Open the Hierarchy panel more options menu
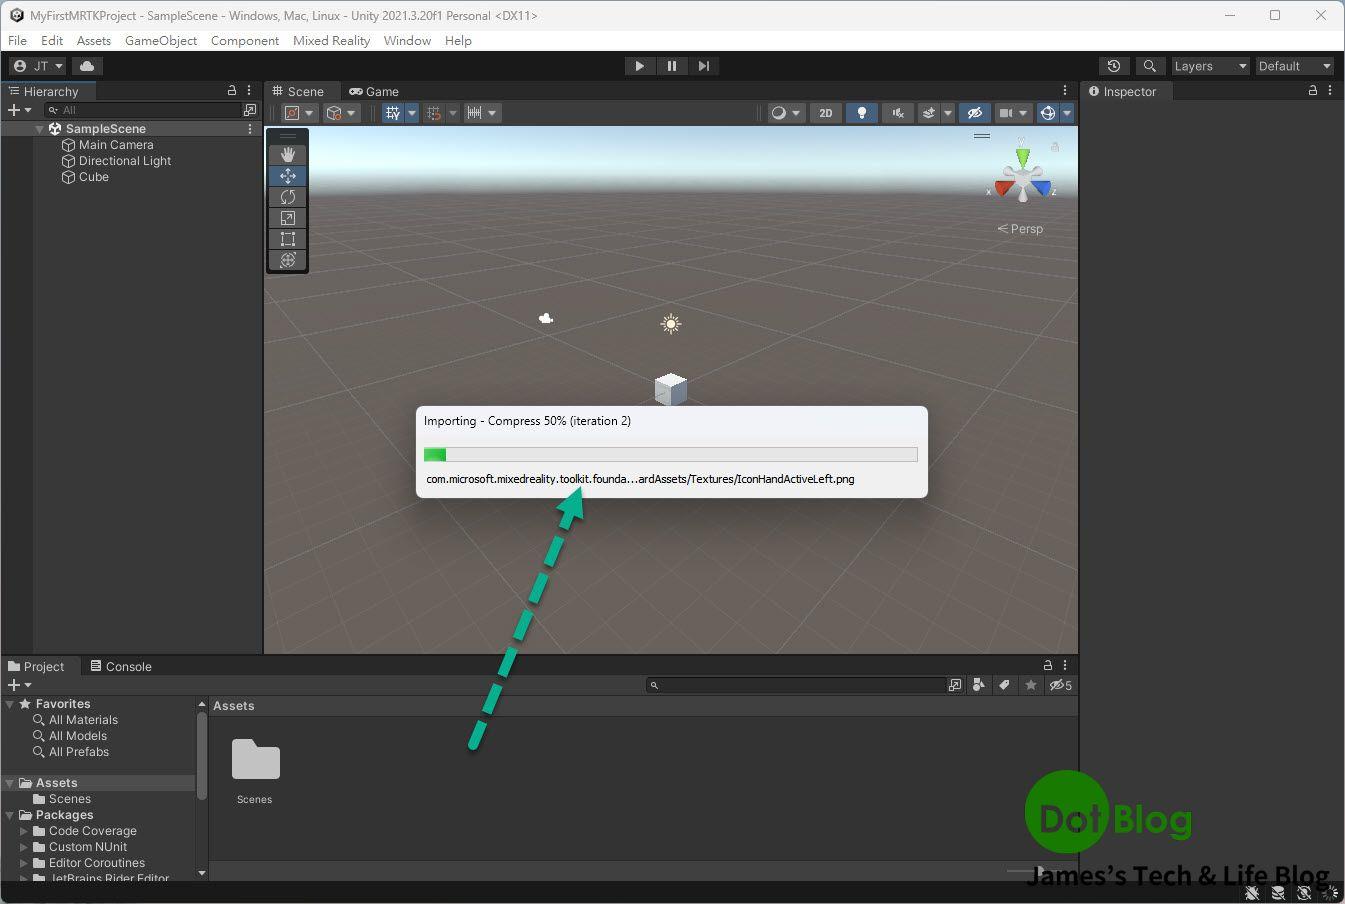 pyautogui.click(x=249, y=90)
